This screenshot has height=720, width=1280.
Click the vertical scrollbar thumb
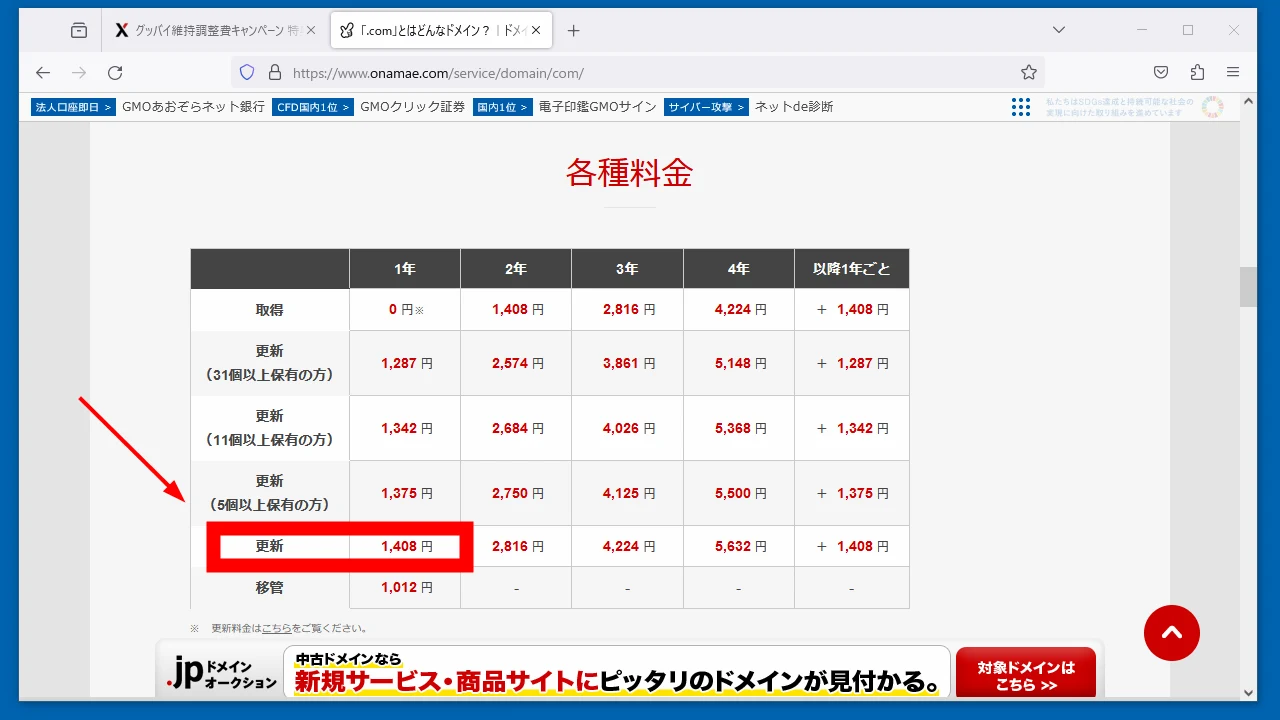coord(1248,287)
